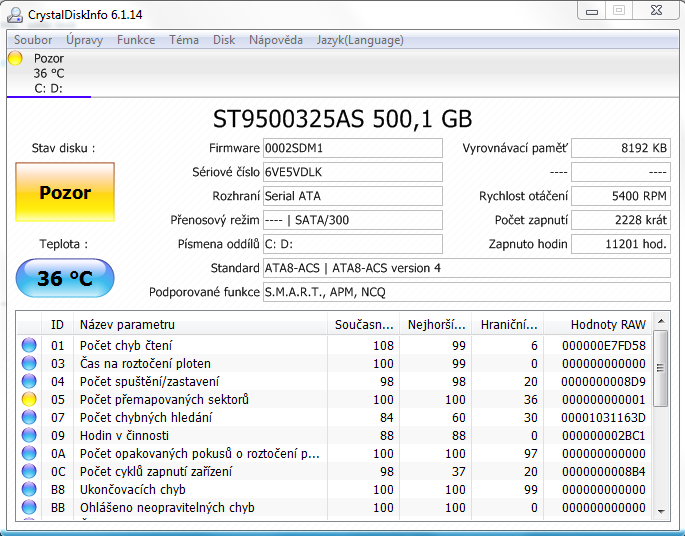This screenshot has height=536, width=685.
Task: Click the SMART list scrollbar thumb
Action: tap(661, 368)
